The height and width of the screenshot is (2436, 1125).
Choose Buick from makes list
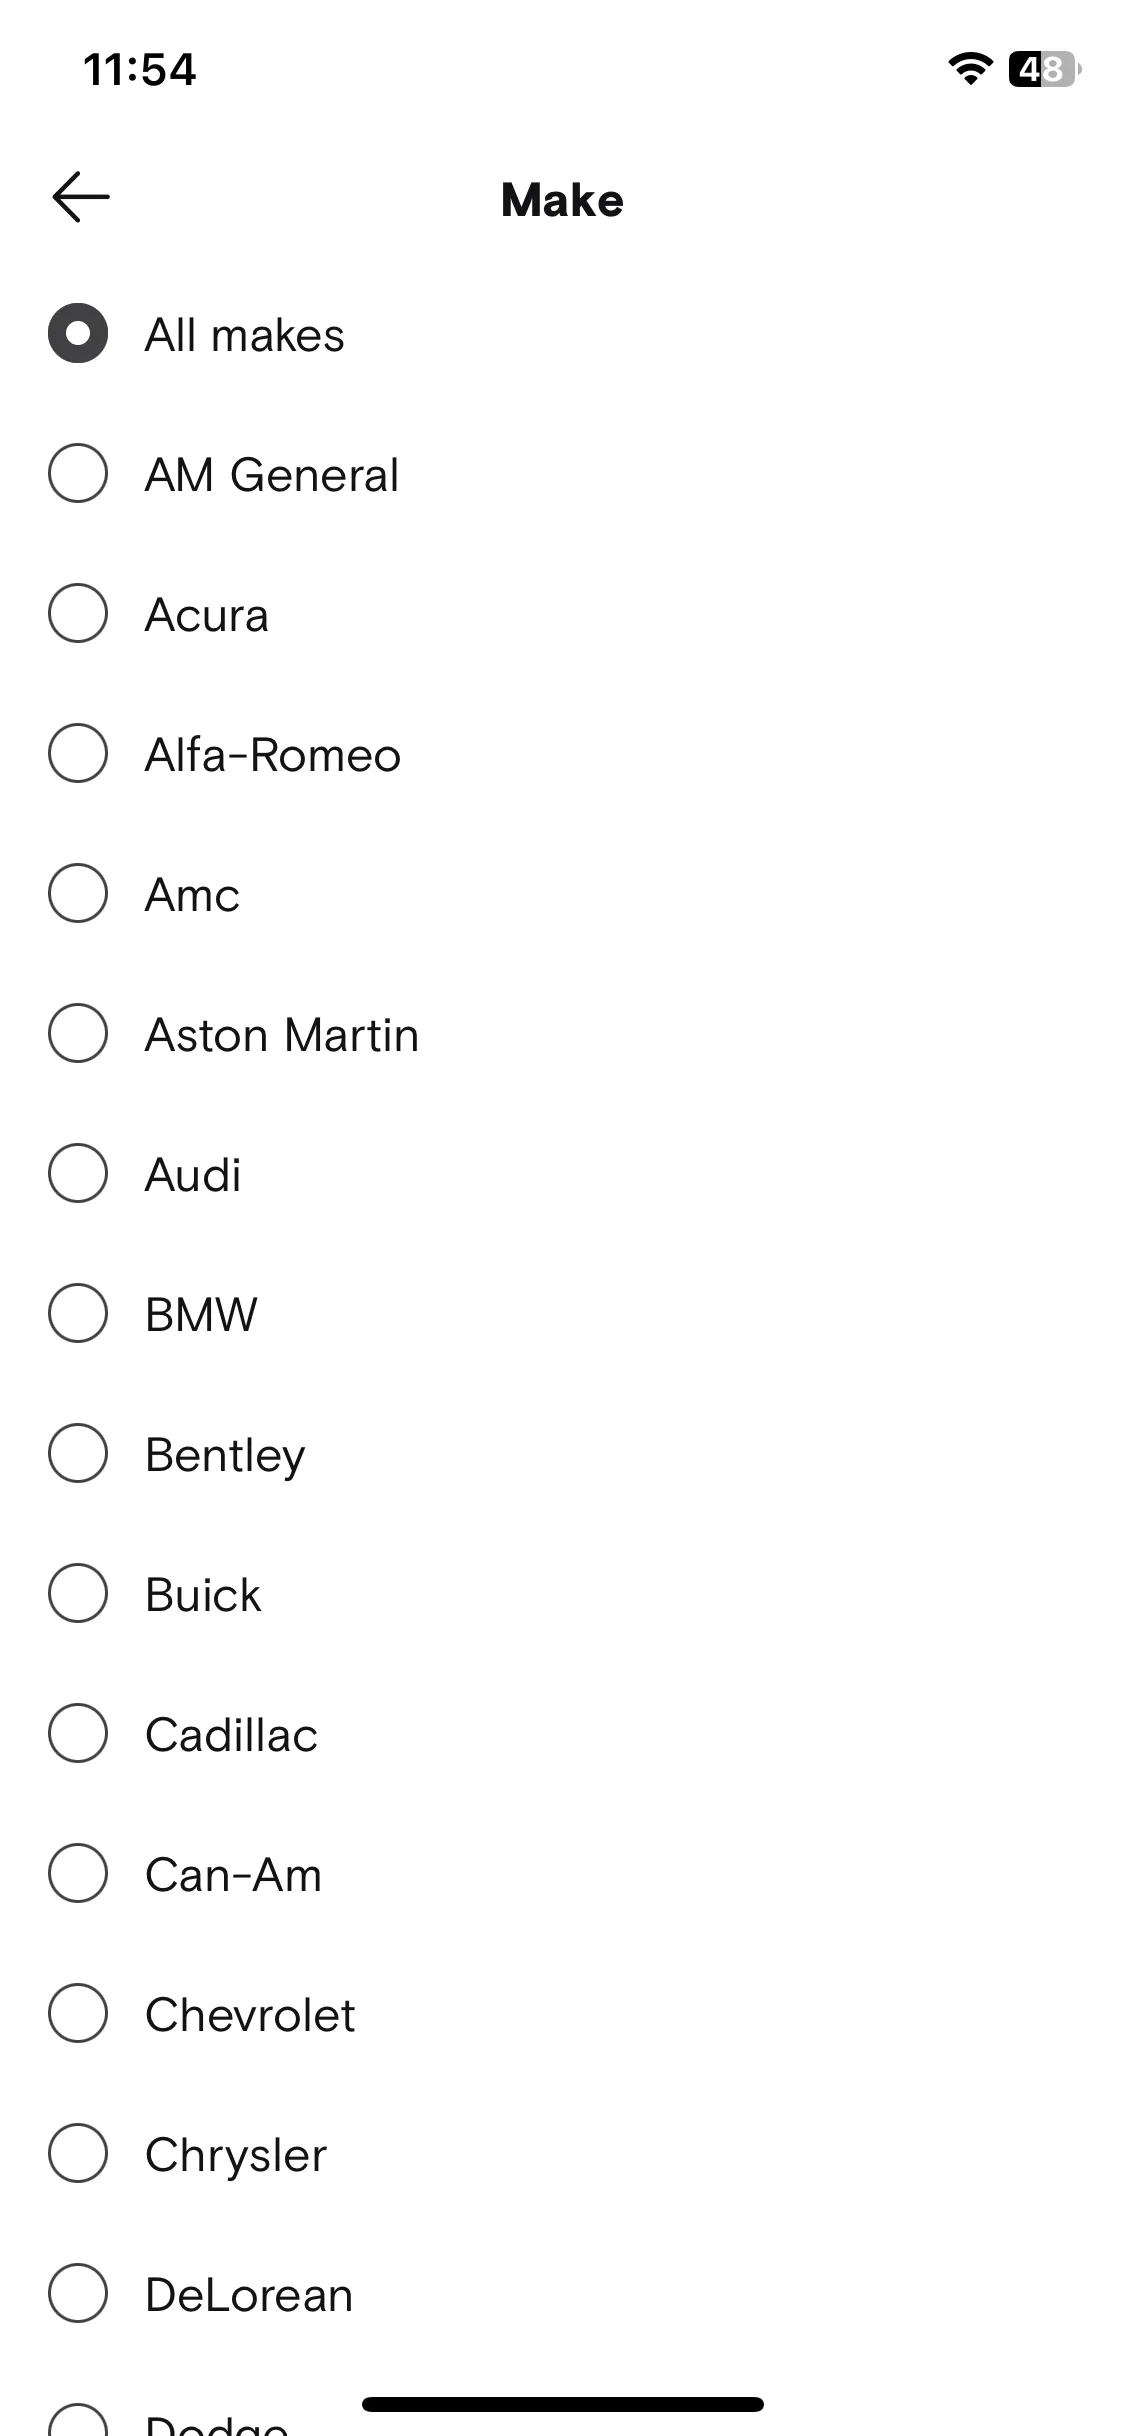[x=78, y=1593]
